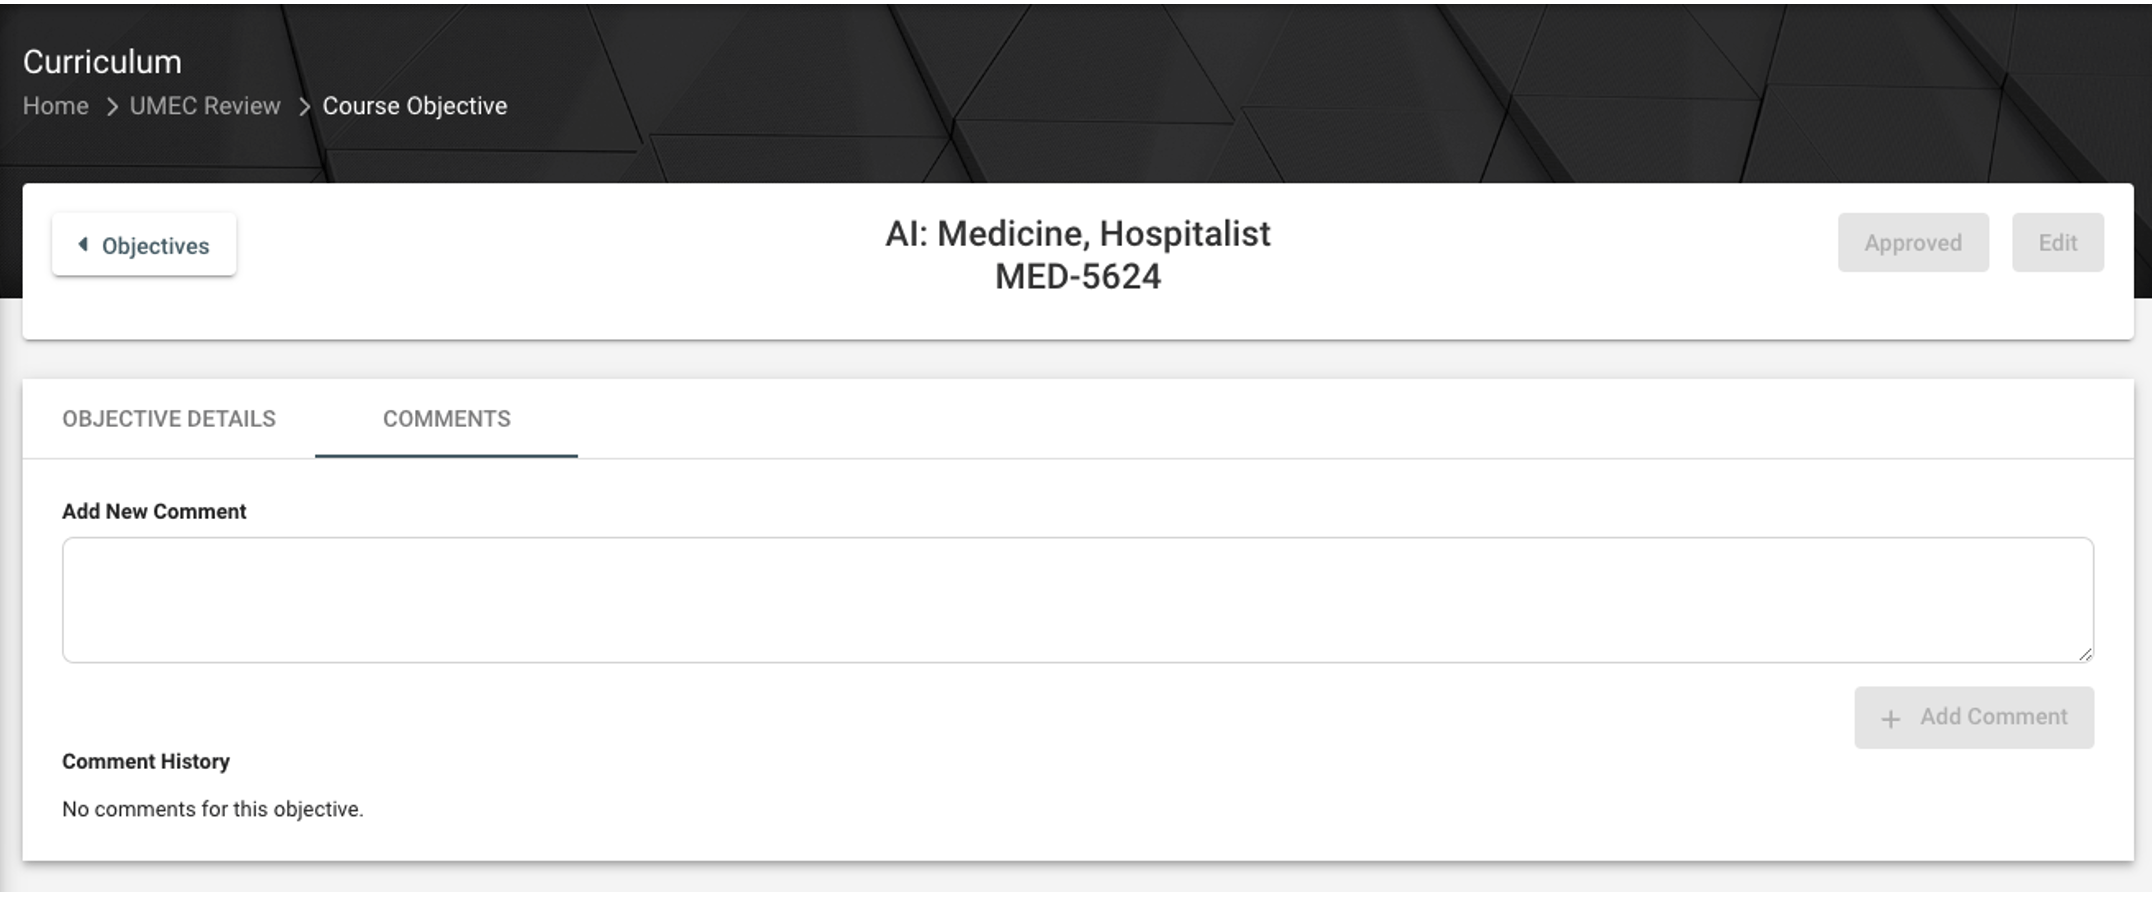This screenshot has width=2152, height=898.
Task: Open the UMEC Review breadcrumb link
Action: pos(205,106)
